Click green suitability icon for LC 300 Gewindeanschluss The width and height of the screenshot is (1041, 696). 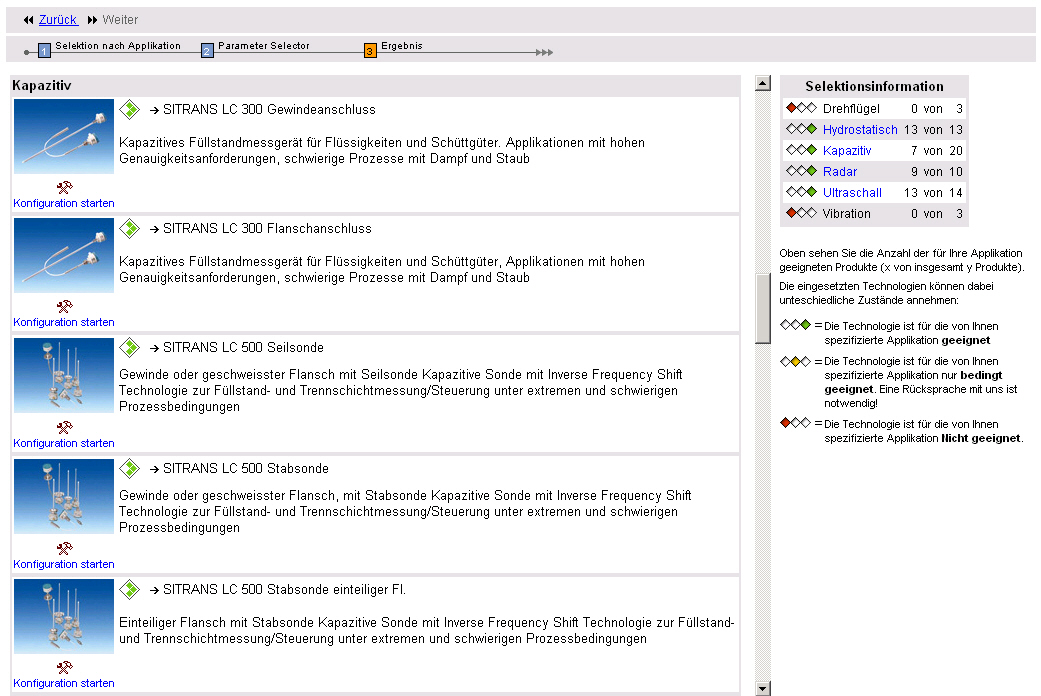click(x=129, y=110)
